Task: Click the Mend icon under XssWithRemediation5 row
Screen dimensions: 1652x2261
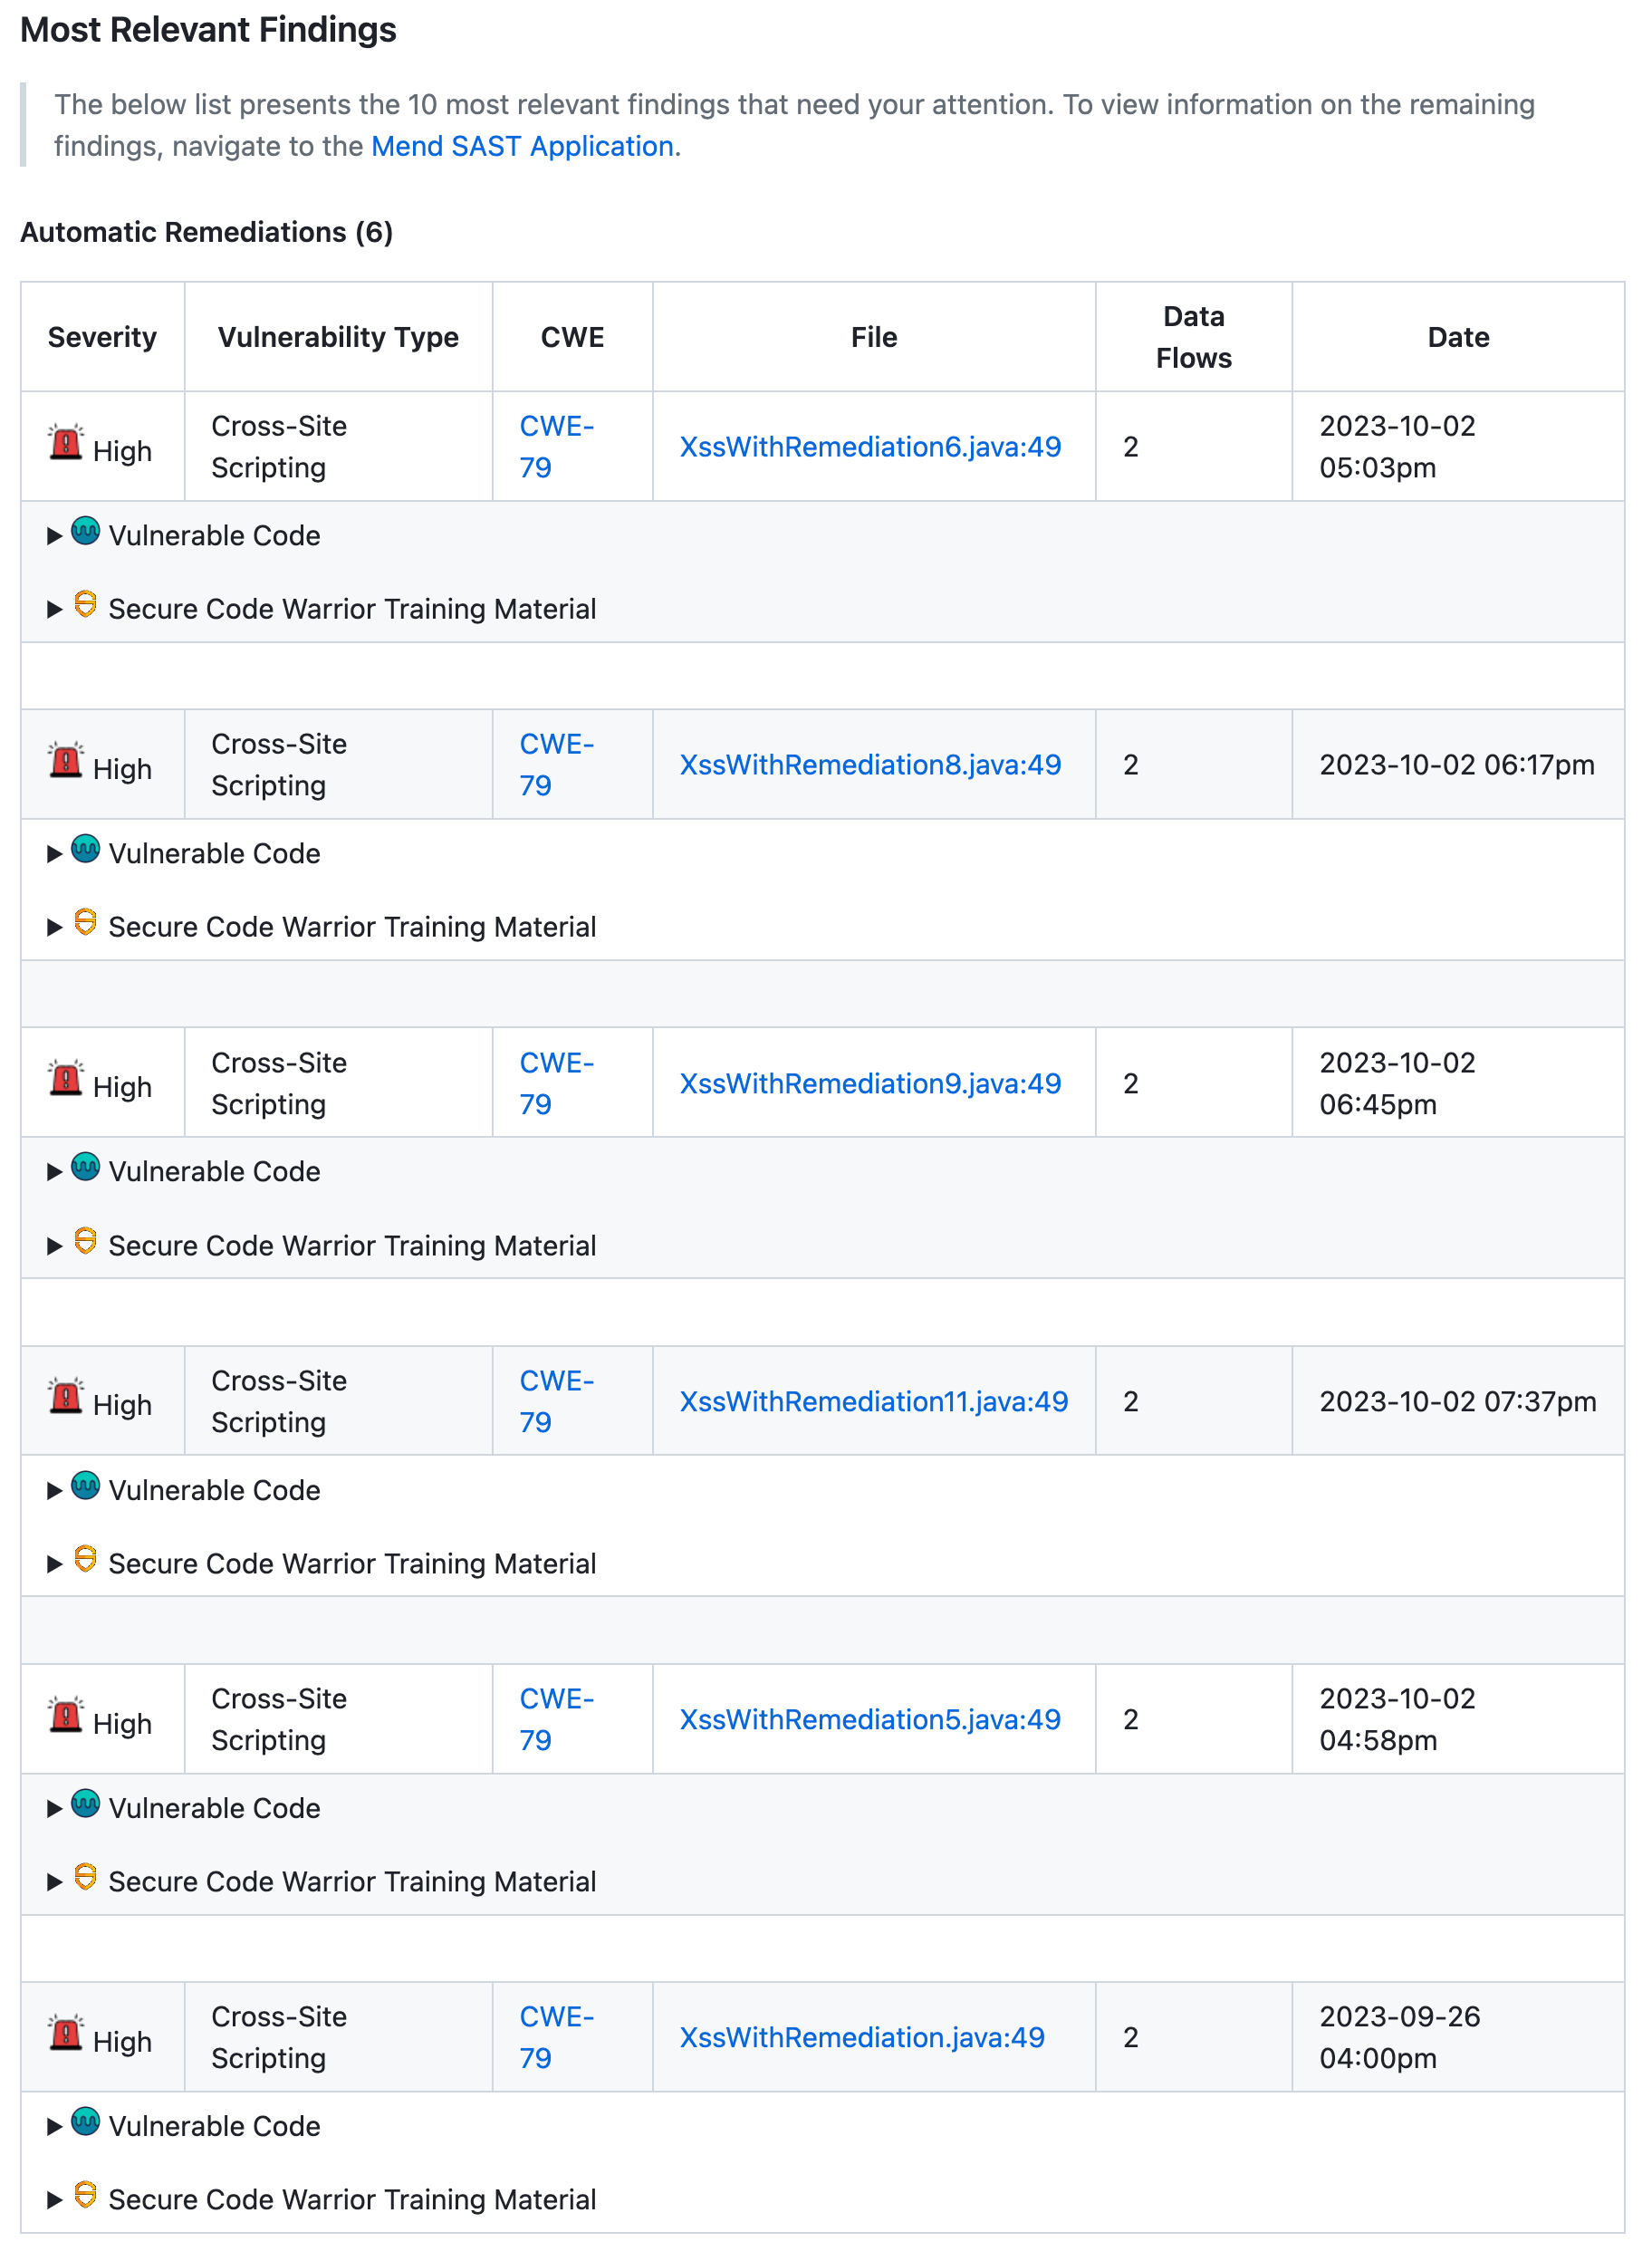Action: click(x=86, y=1804)
